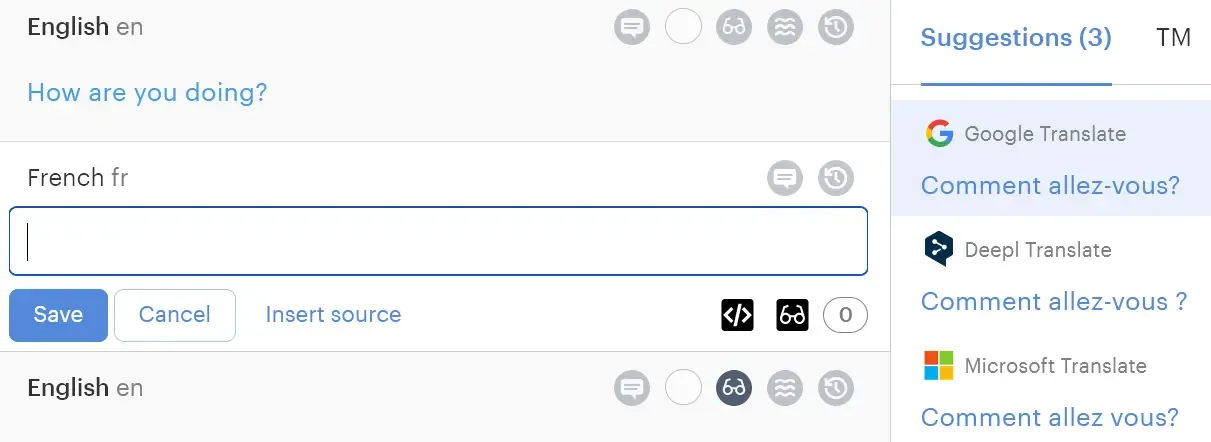Click the glasses review icon in top English row
The height and width of the screenshot is (442, 1211).
pos(734,27)
